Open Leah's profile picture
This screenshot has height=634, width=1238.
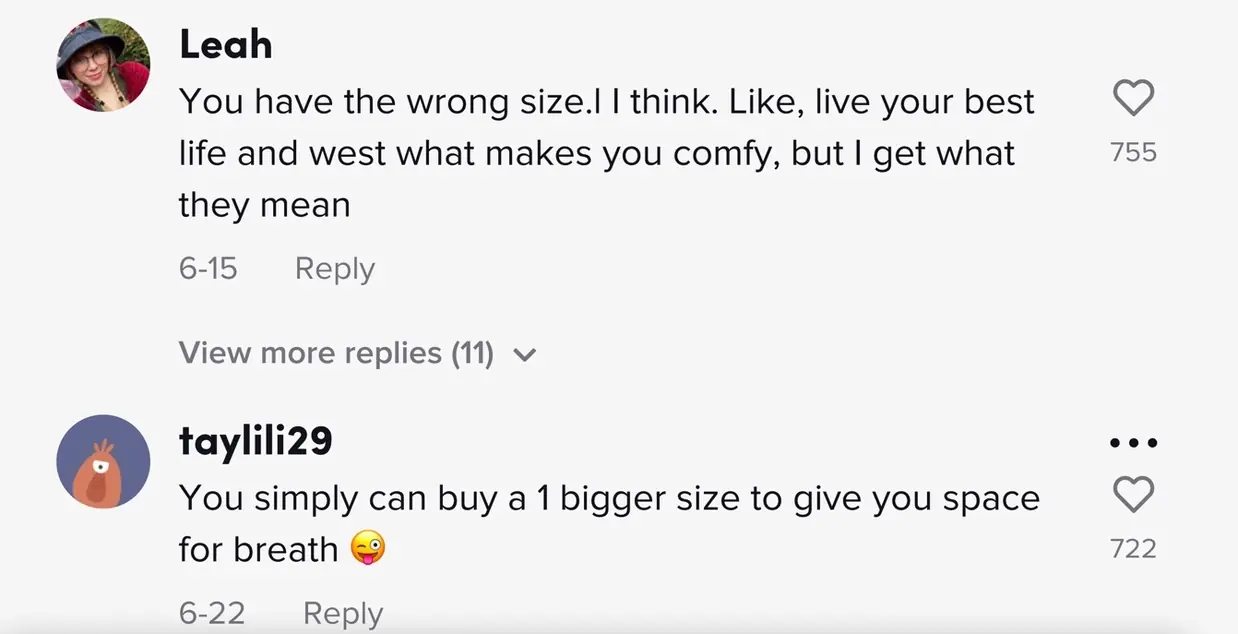point(103,64)
